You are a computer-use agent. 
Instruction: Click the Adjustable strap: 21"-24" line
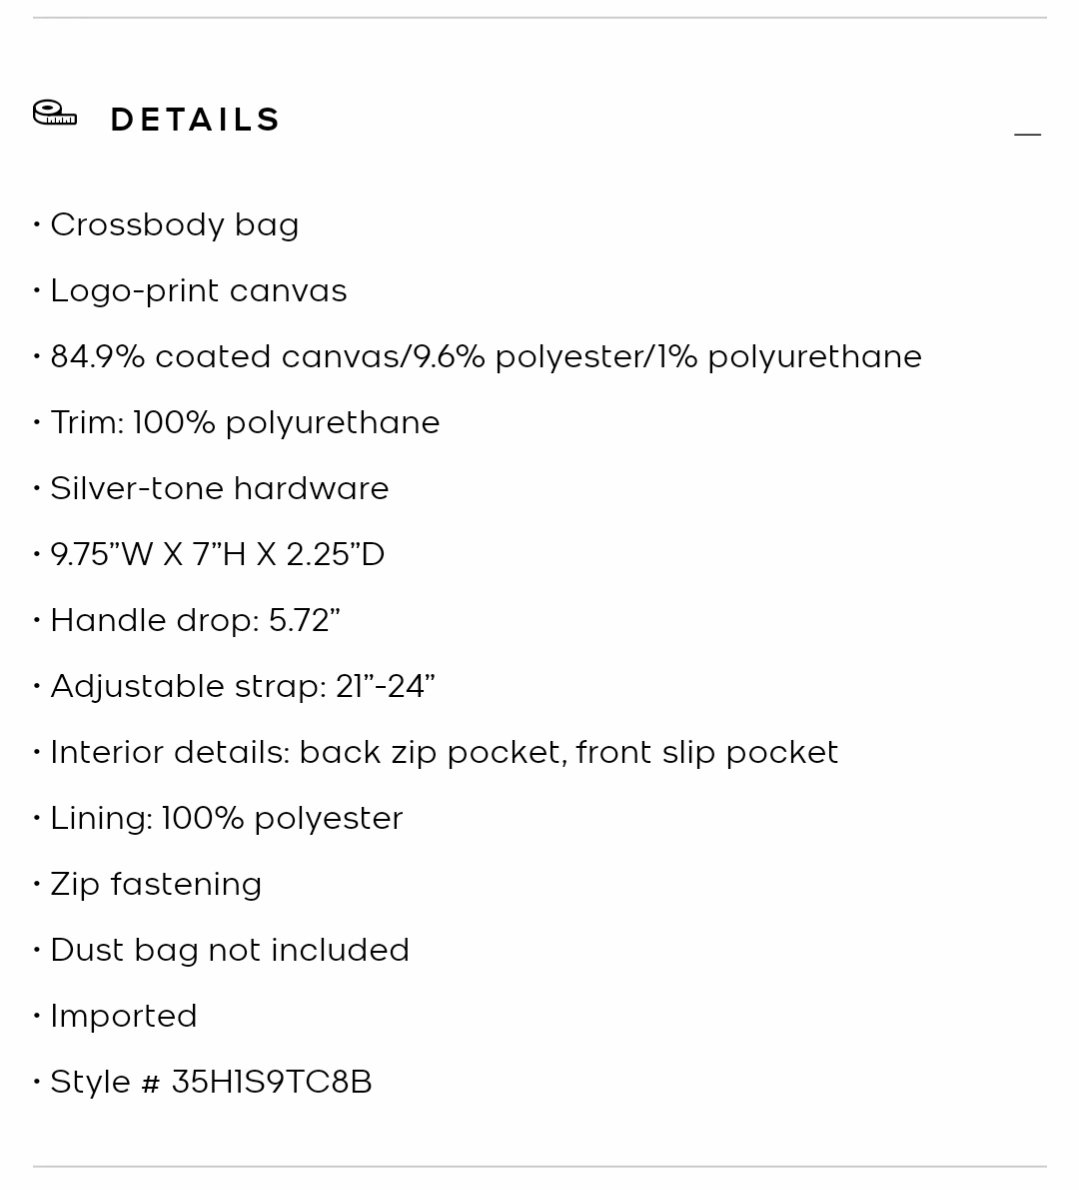click(243, 687)
